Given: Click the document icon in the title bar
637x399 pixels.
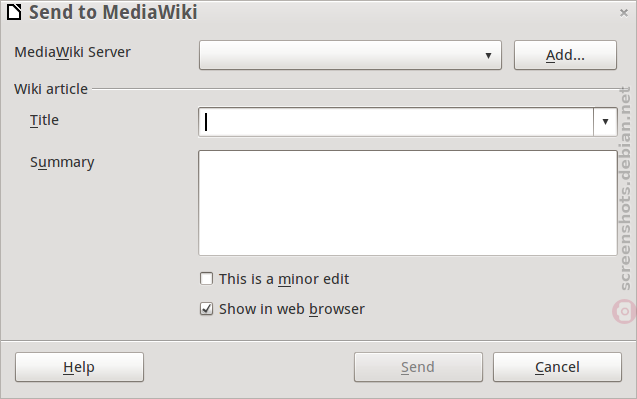Looking at the screenshot, I should coord(14,12).
